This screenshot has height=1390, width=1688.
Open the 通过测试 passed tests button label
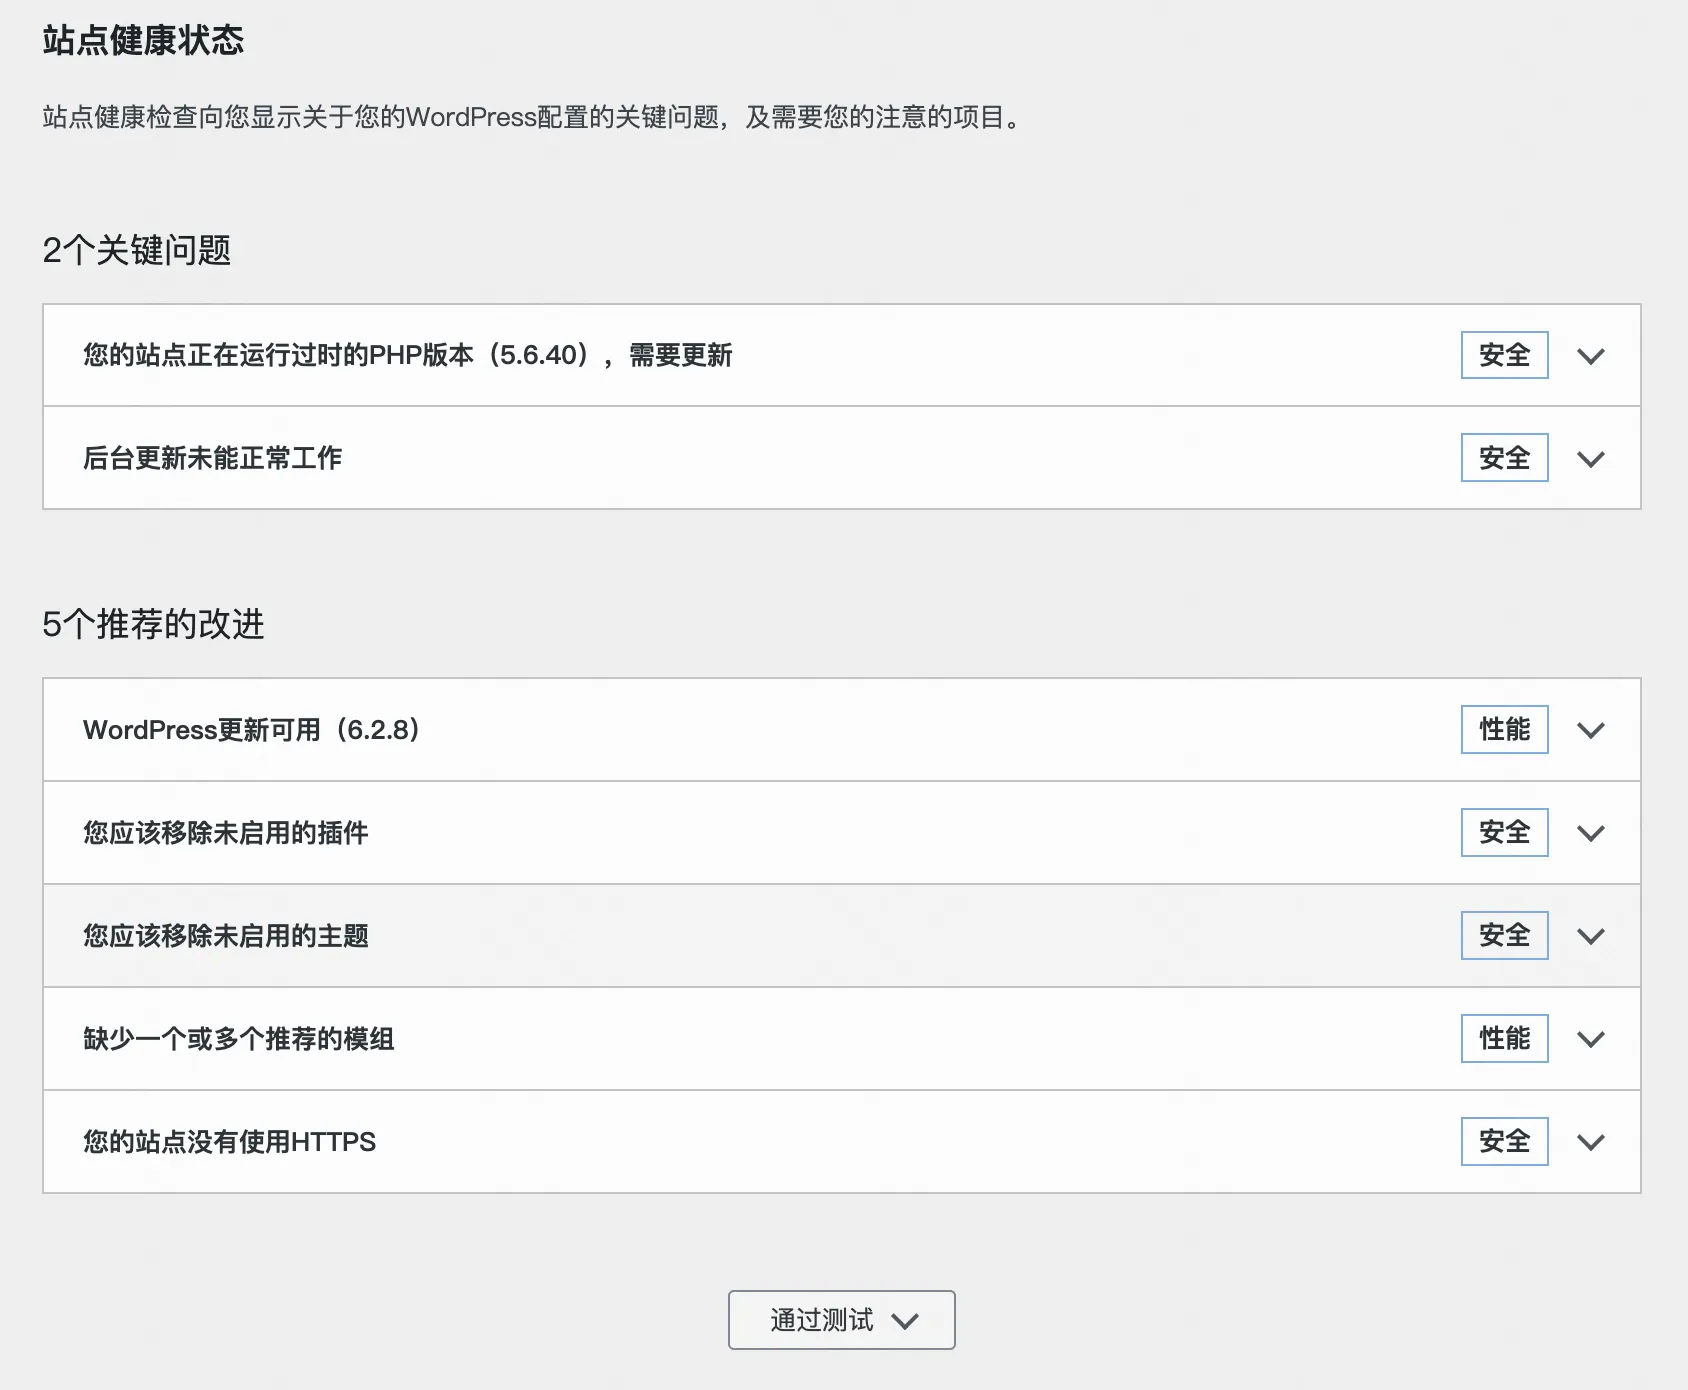pos(821,1320)
